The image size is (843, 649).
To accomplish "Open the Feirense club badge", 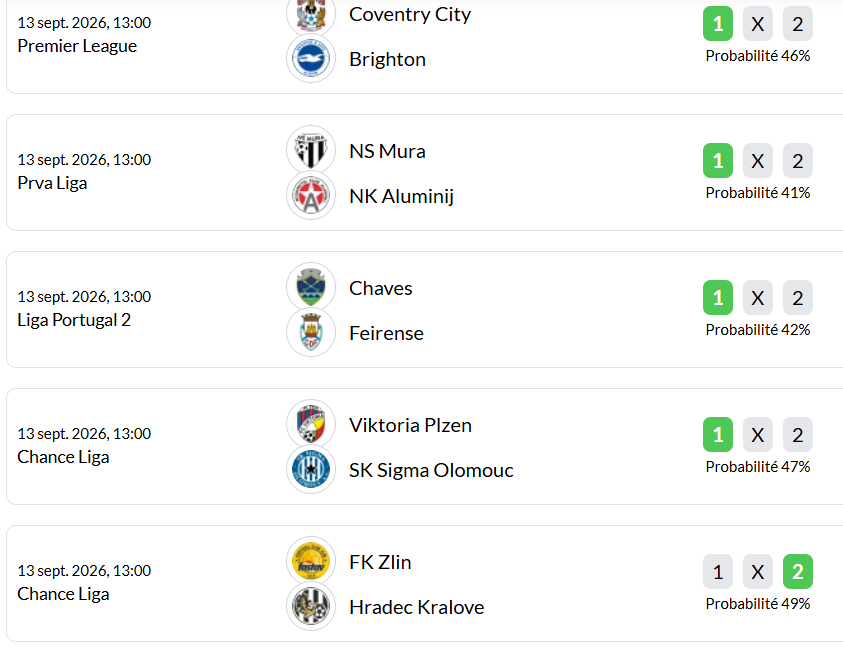I will [x=311, y=332].
